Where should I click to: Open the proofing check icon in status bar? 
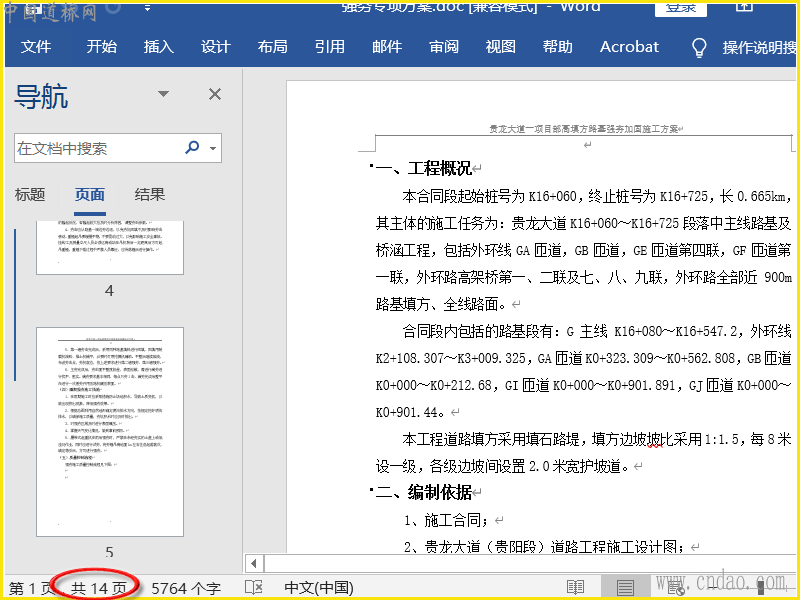(254, 588)
